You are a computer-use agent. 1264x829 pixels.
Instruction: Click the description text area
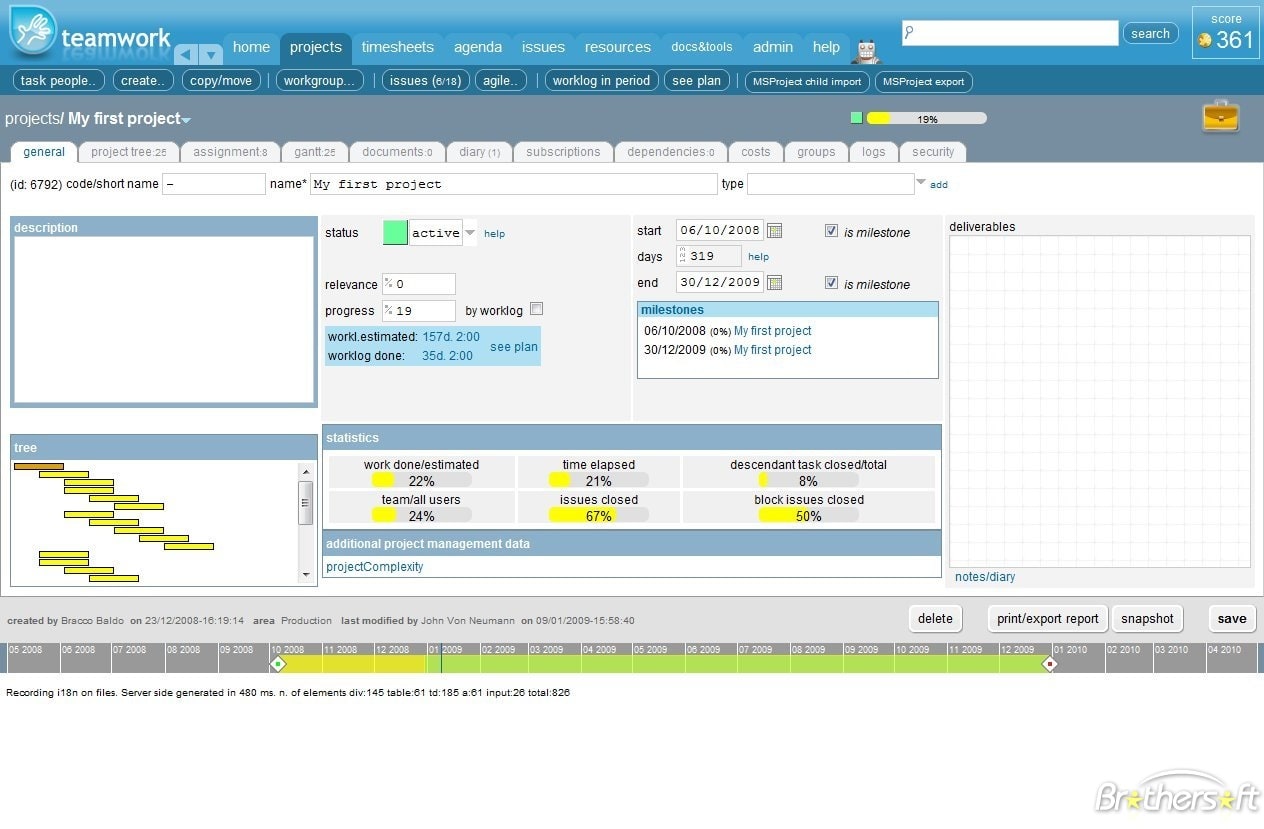tap(164, 320)
